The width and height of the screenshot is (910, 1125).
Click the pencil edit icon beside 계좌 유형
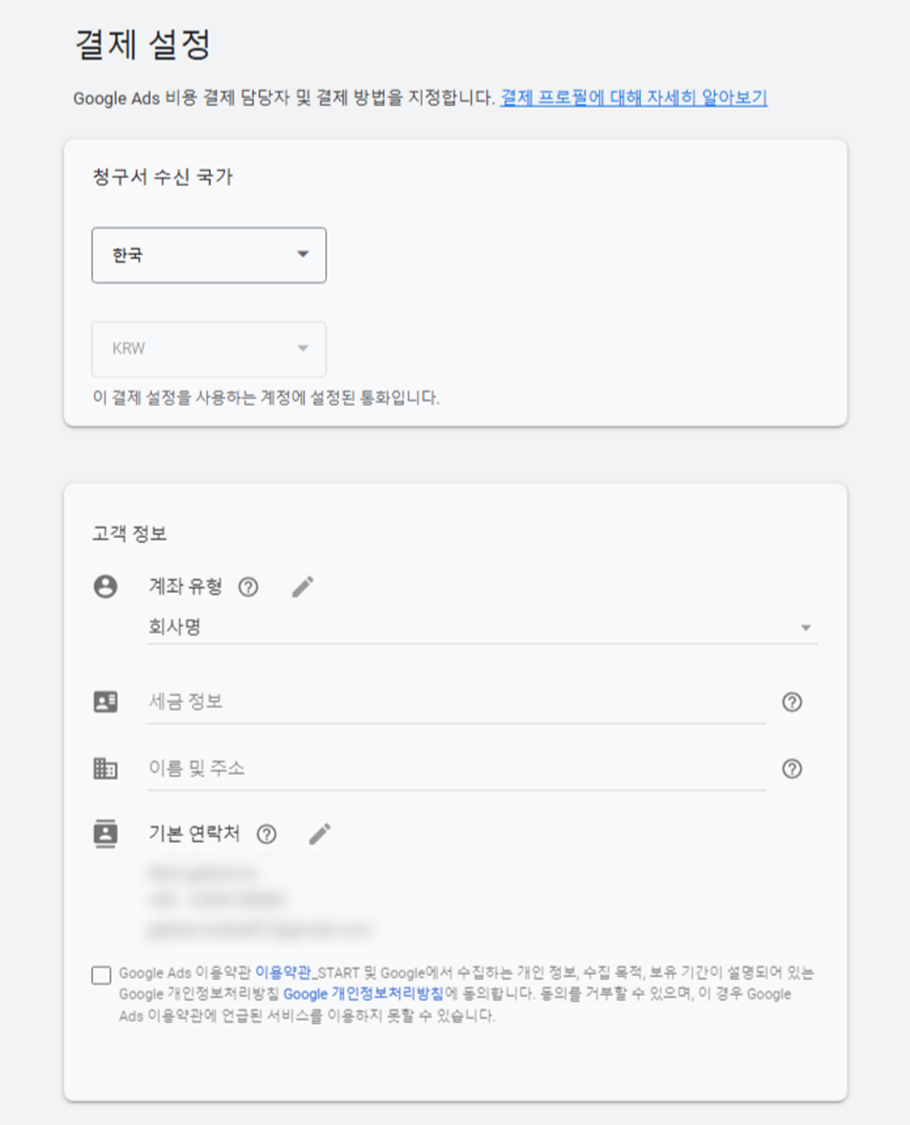(303, 587)
